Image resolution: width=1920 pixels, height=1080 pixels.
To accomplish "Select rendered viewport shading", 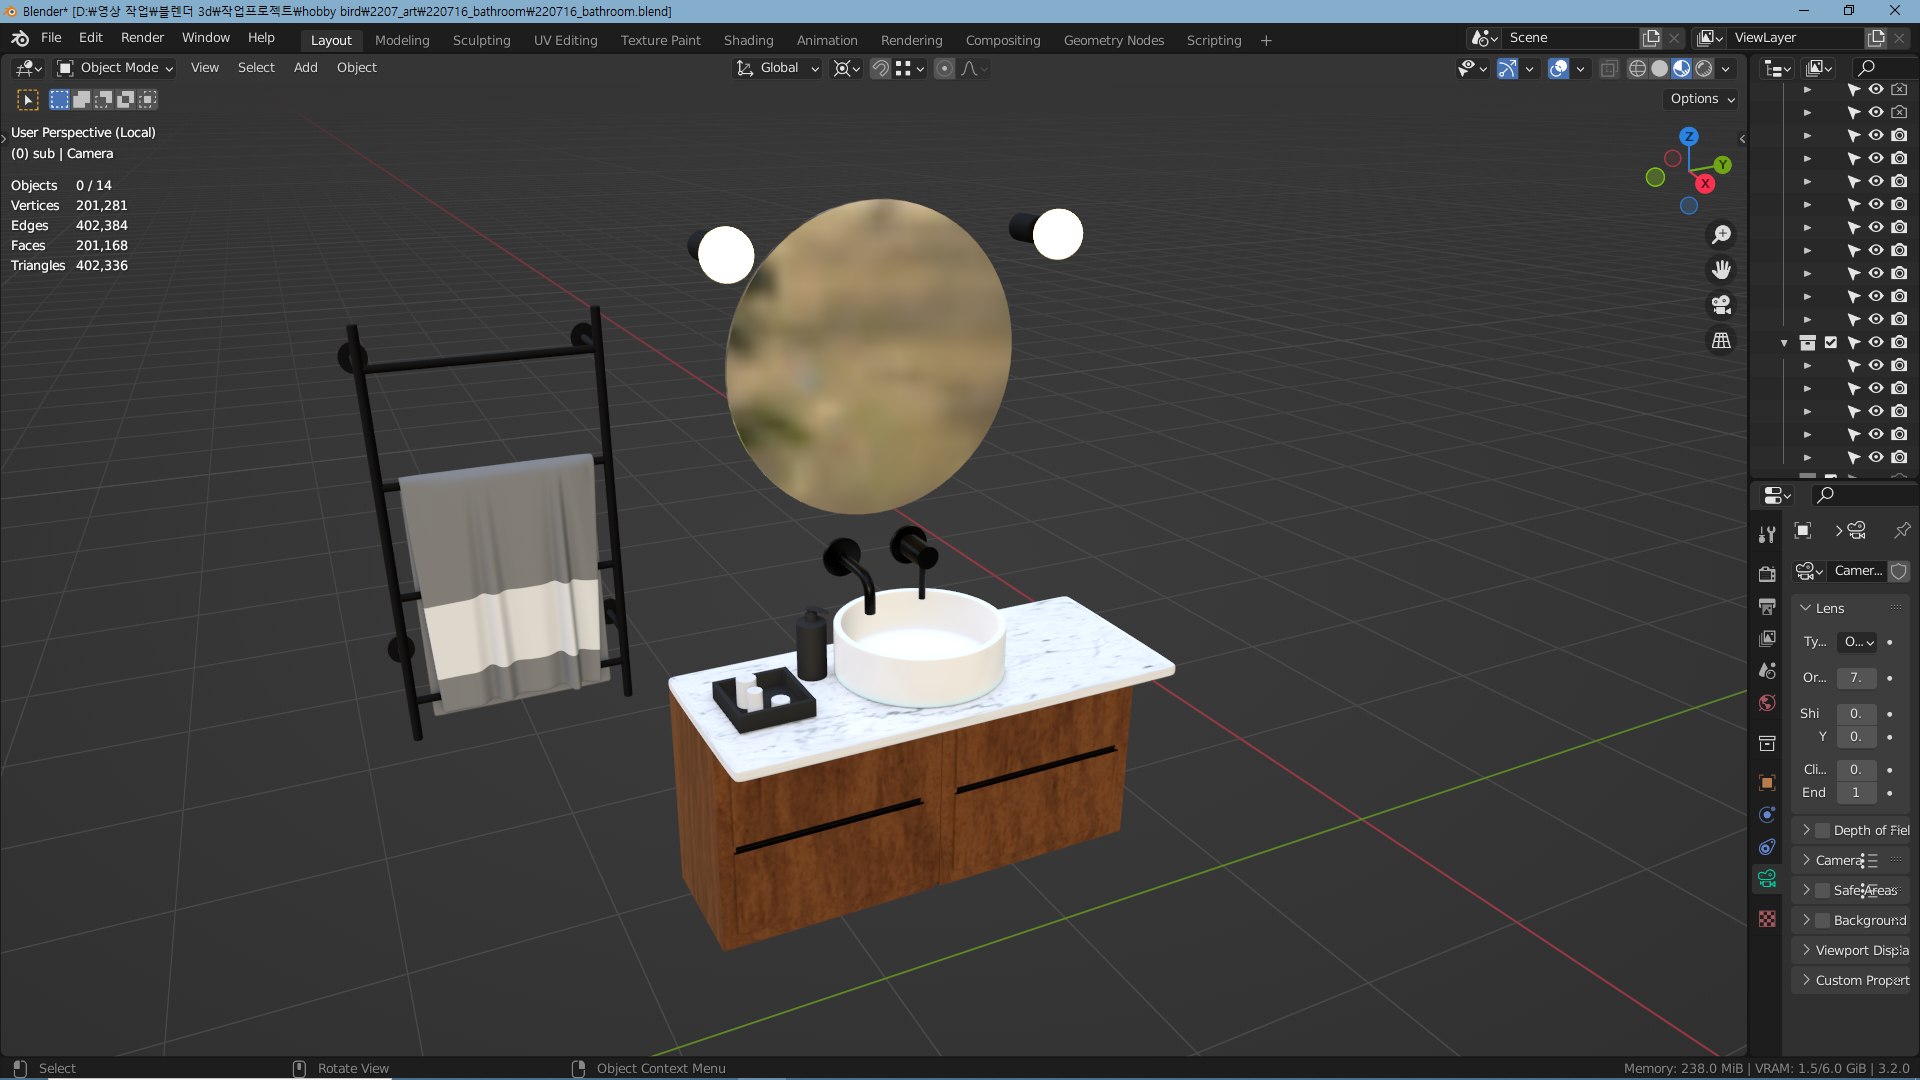I will point(1704,68).
